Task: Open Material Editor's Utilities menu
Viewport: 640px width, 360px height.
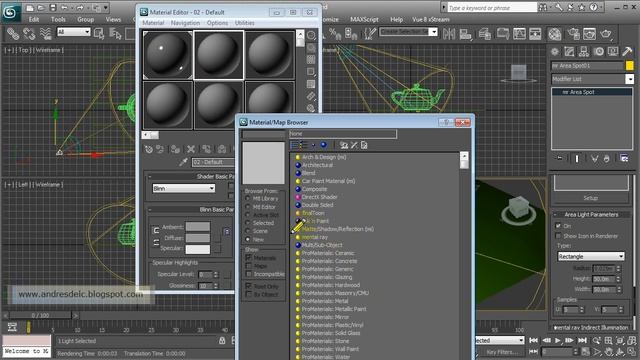Action: [244, 23]
